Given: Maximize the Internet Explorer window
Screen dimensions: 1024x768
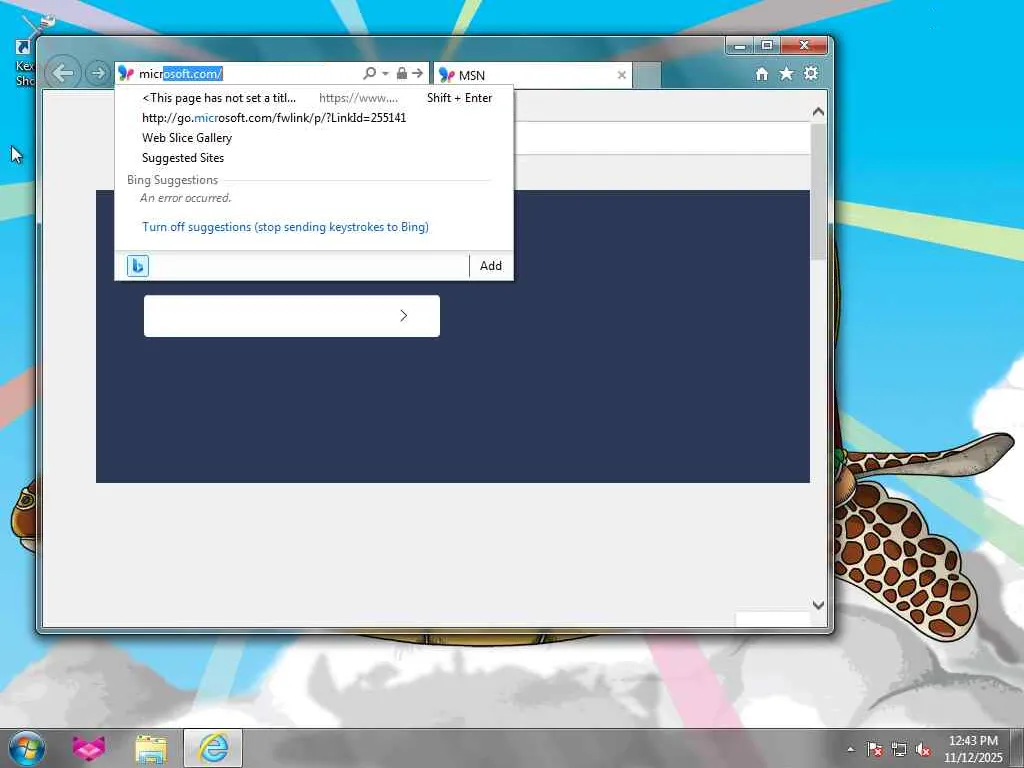Looking at the screenshot, I should point(767,46).
